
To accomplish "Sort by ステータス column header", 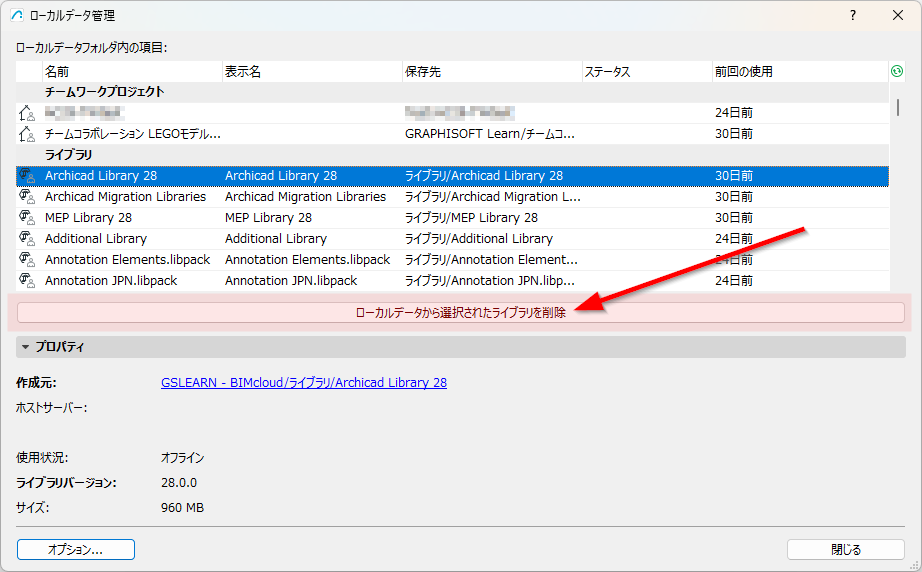I will tap(647, 72).
